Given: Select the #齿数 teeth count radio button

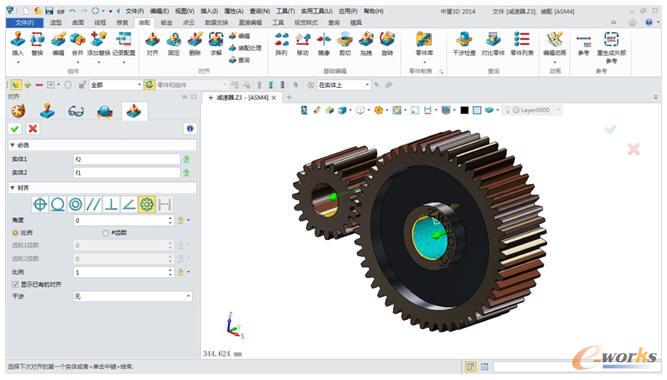Looking at the screenshot, I should [x=105, y=233].
